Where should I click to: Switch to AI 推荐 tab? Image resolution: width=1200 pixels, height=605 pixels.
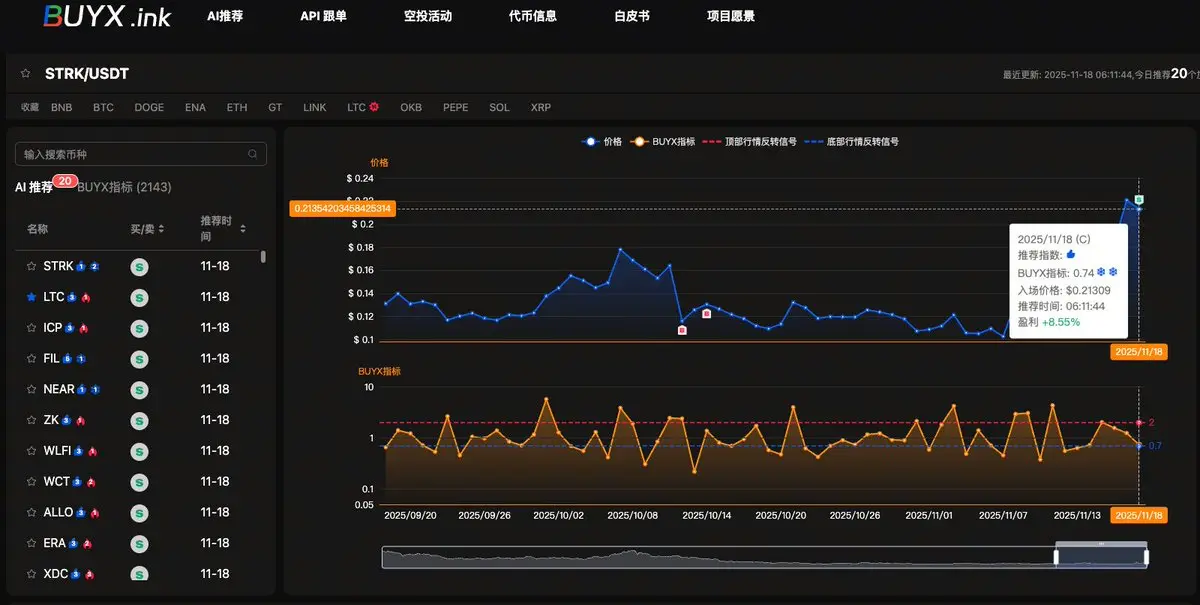pyautogui.click(x=34, y=187)
